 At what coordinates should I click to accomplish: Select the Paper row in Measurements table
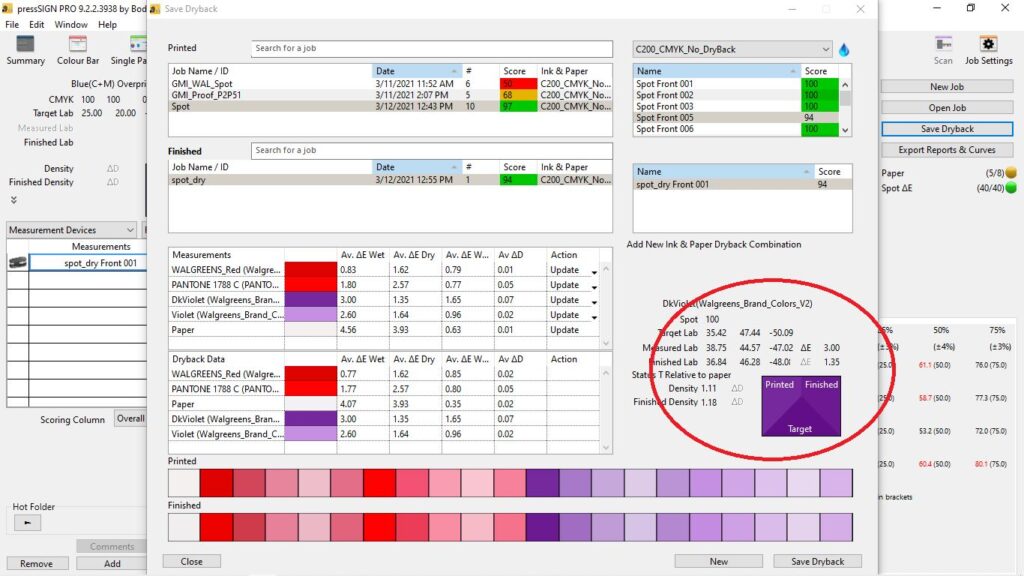point(384,330)
